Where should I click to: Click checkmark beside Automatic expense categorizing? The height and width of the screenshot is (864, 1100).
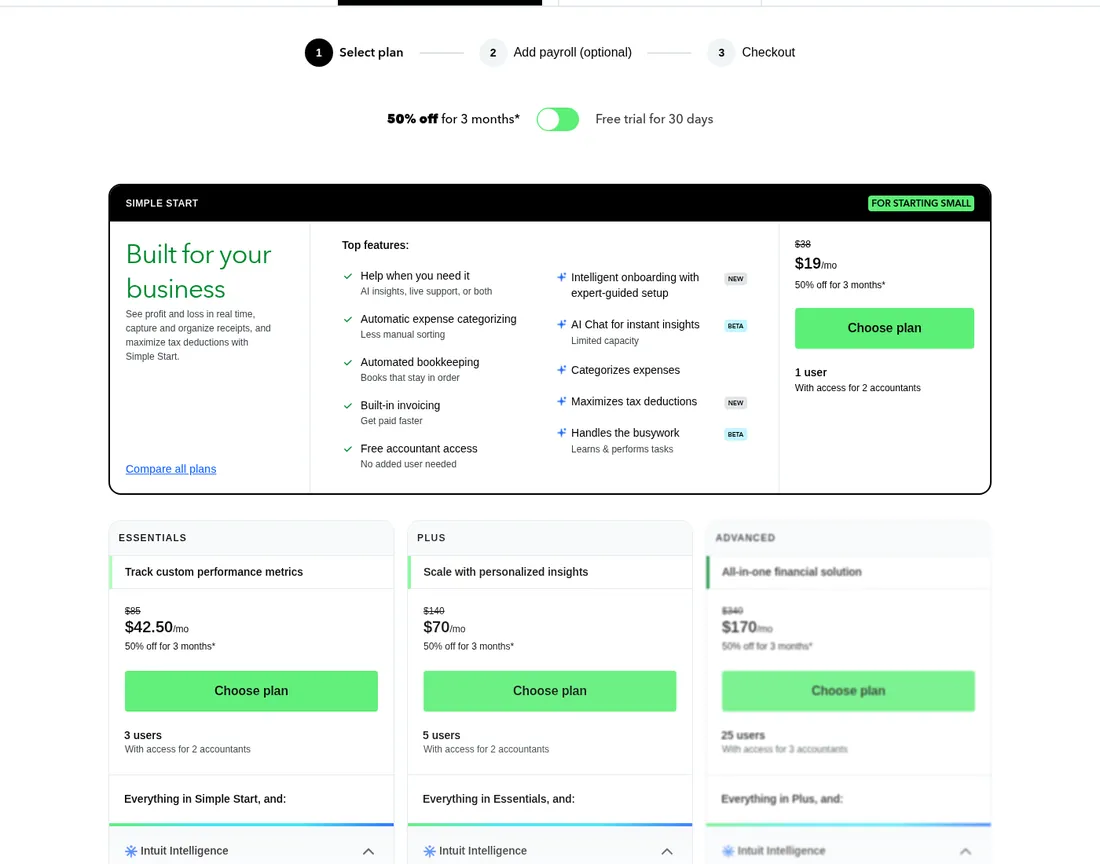348,319
